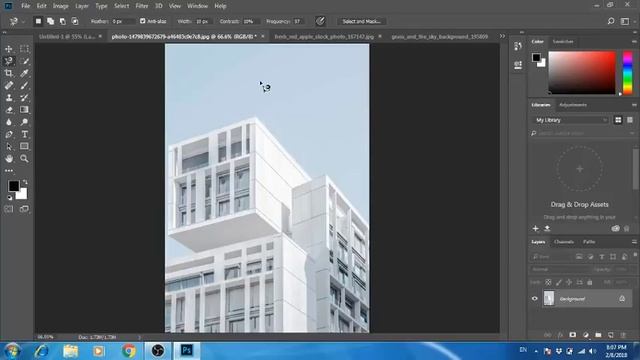Viewport: 640px width, 360px height.
Task: Choose Add to selection mode
Action: point(51,21)
